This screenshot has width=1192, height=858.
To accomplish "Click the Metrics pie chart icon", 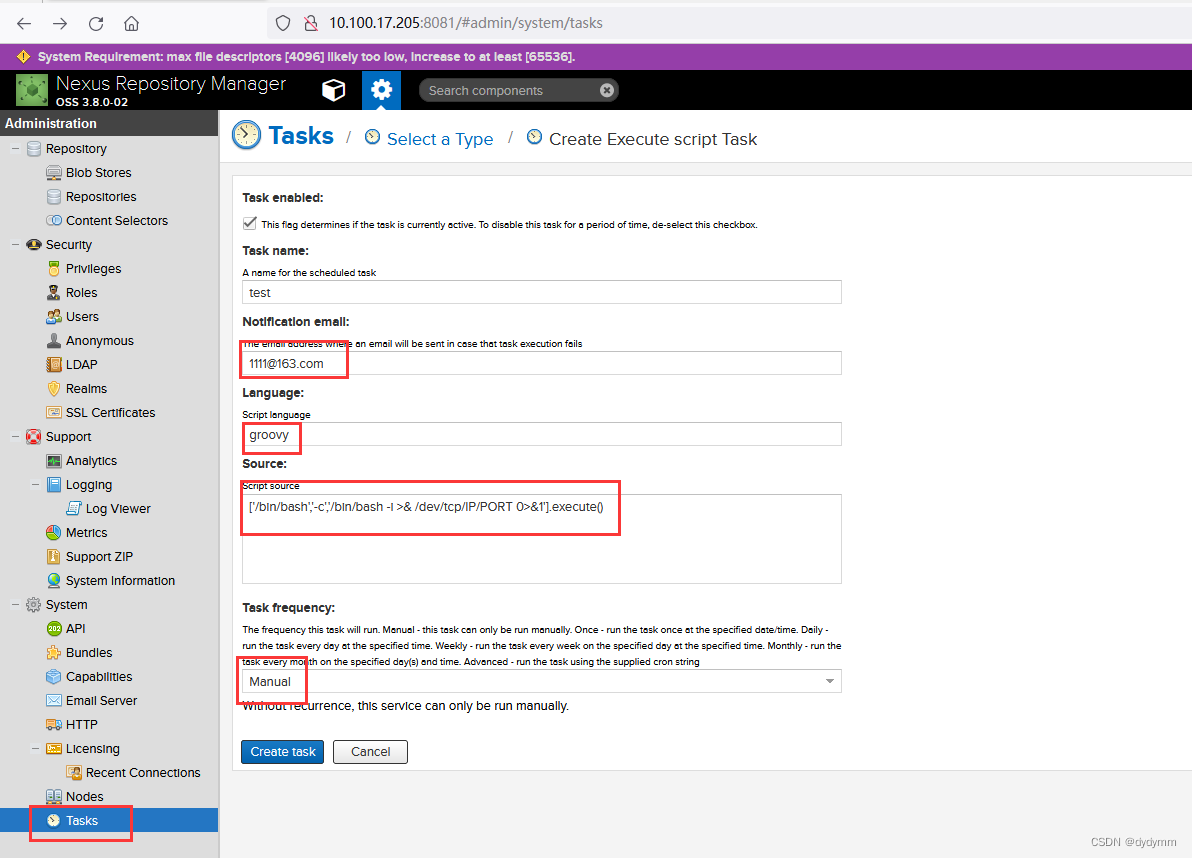I will coord(54,533).
